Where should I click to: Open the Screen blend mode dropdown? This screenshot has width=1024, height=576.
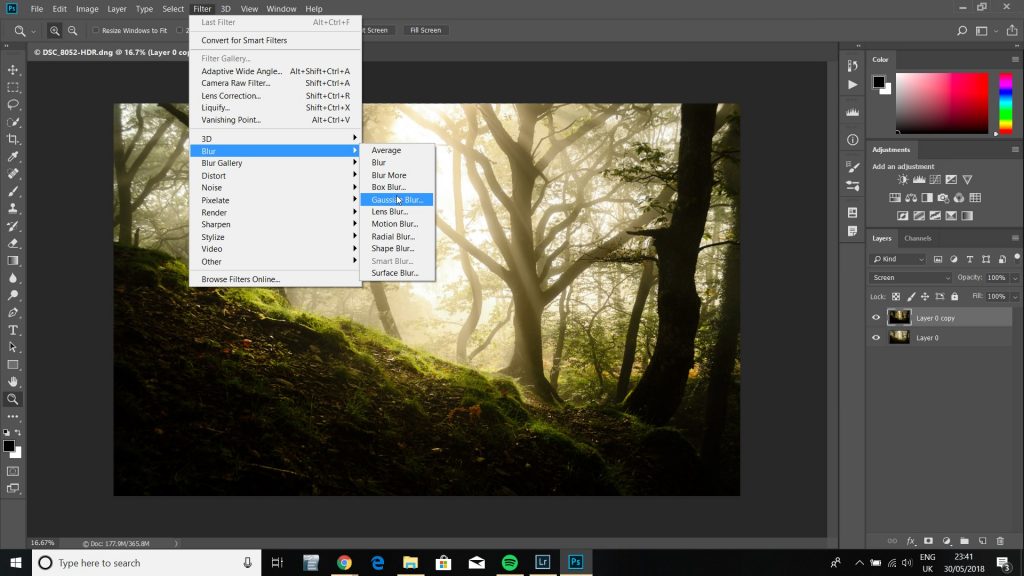coord(910,276)
